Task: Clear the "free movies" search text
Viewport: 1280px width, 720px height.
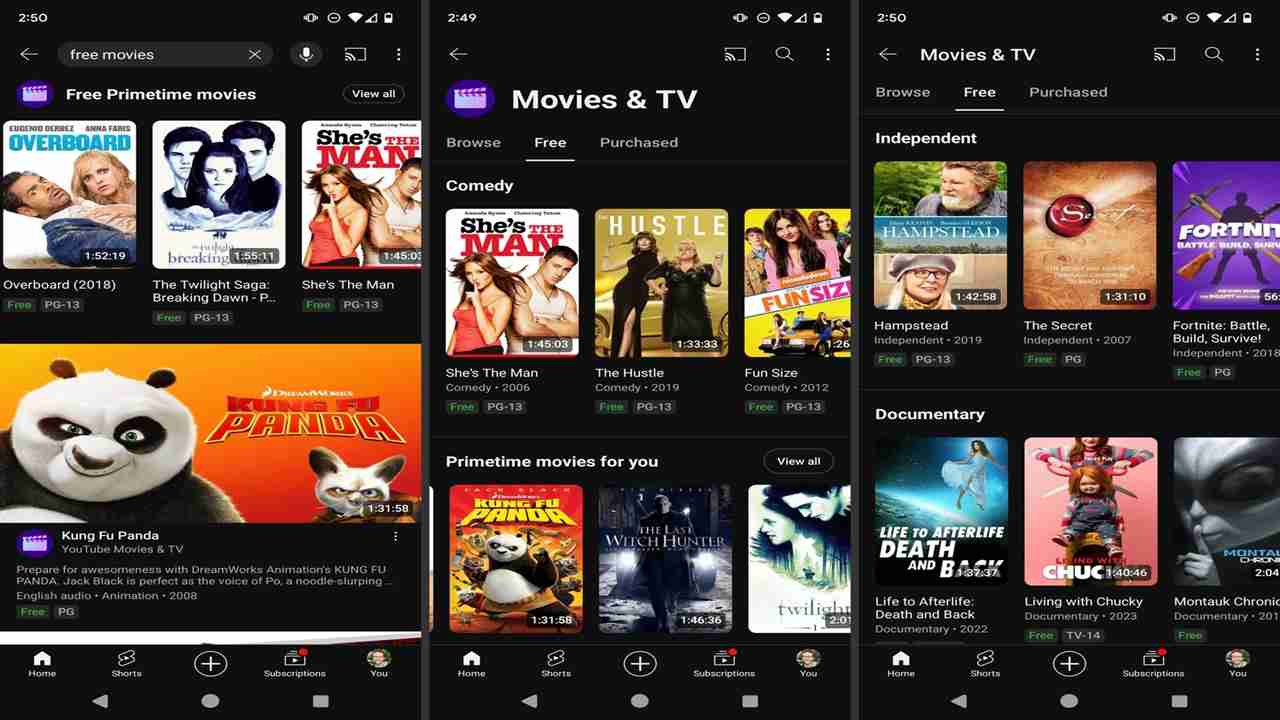Action: [255, 55]
